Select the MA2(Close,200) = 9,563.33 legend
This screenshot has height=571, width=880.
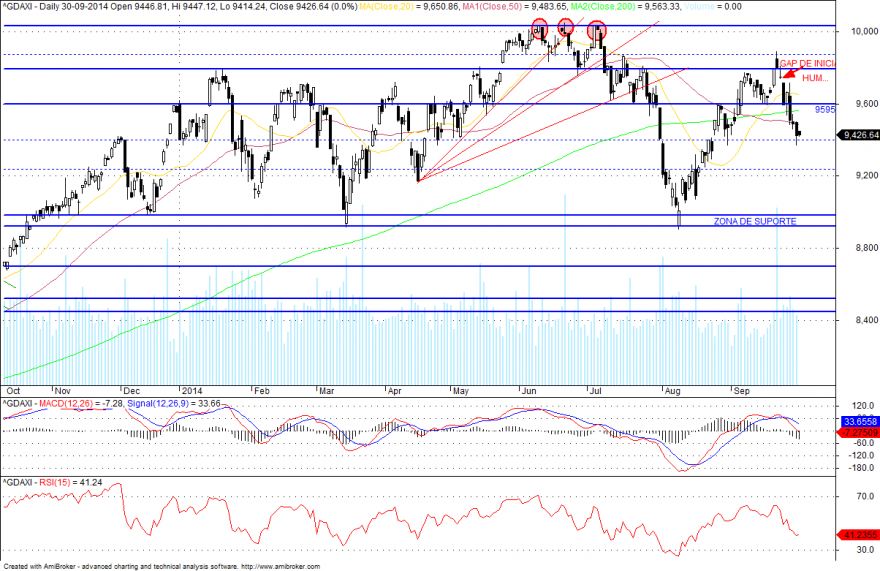[625, 7]
